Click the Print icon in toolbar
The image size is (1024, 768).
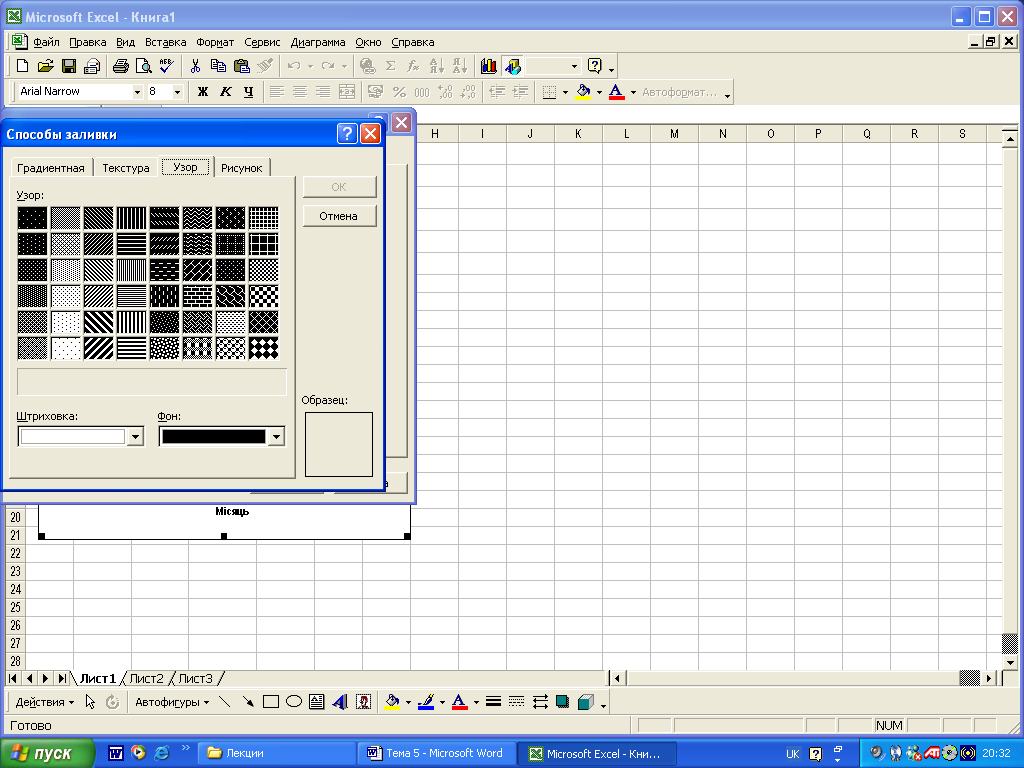[x=121, y=66]
